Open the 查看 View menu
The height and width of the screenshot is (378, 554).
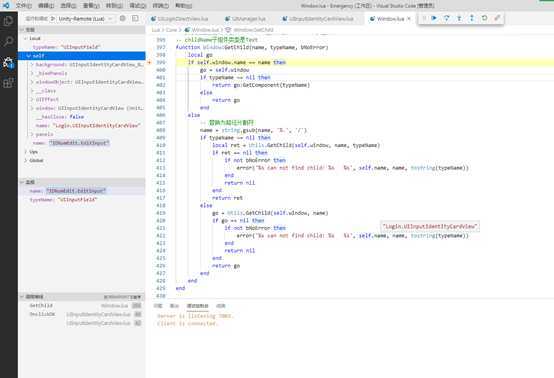(x=91, y=6)
